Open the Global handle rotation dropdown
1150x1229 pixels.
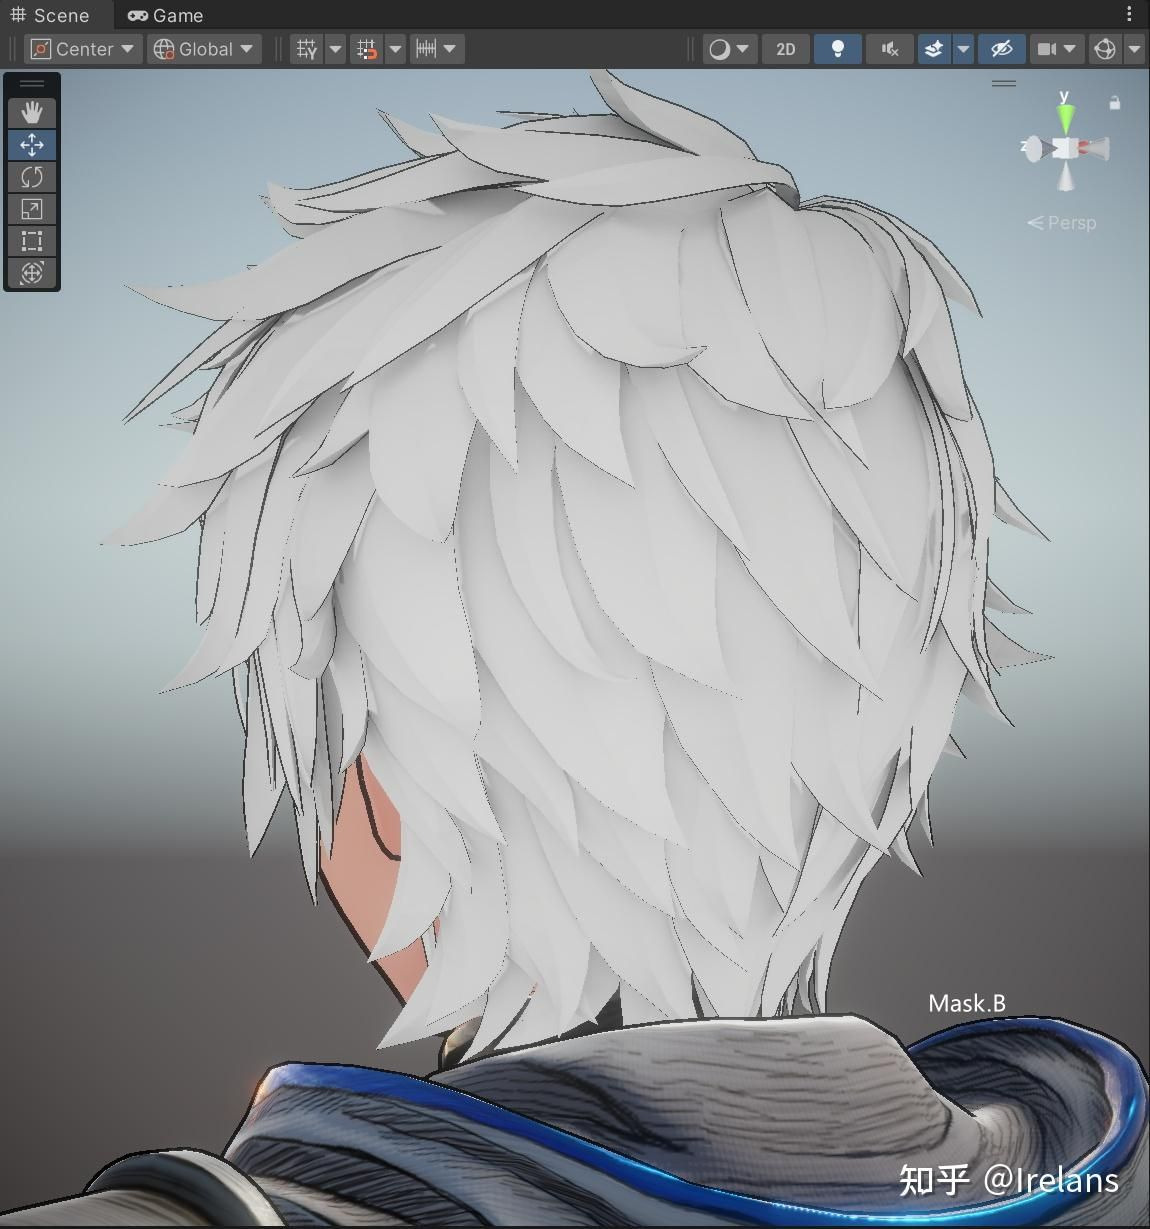pyautogui.click(x=204, y=49)
